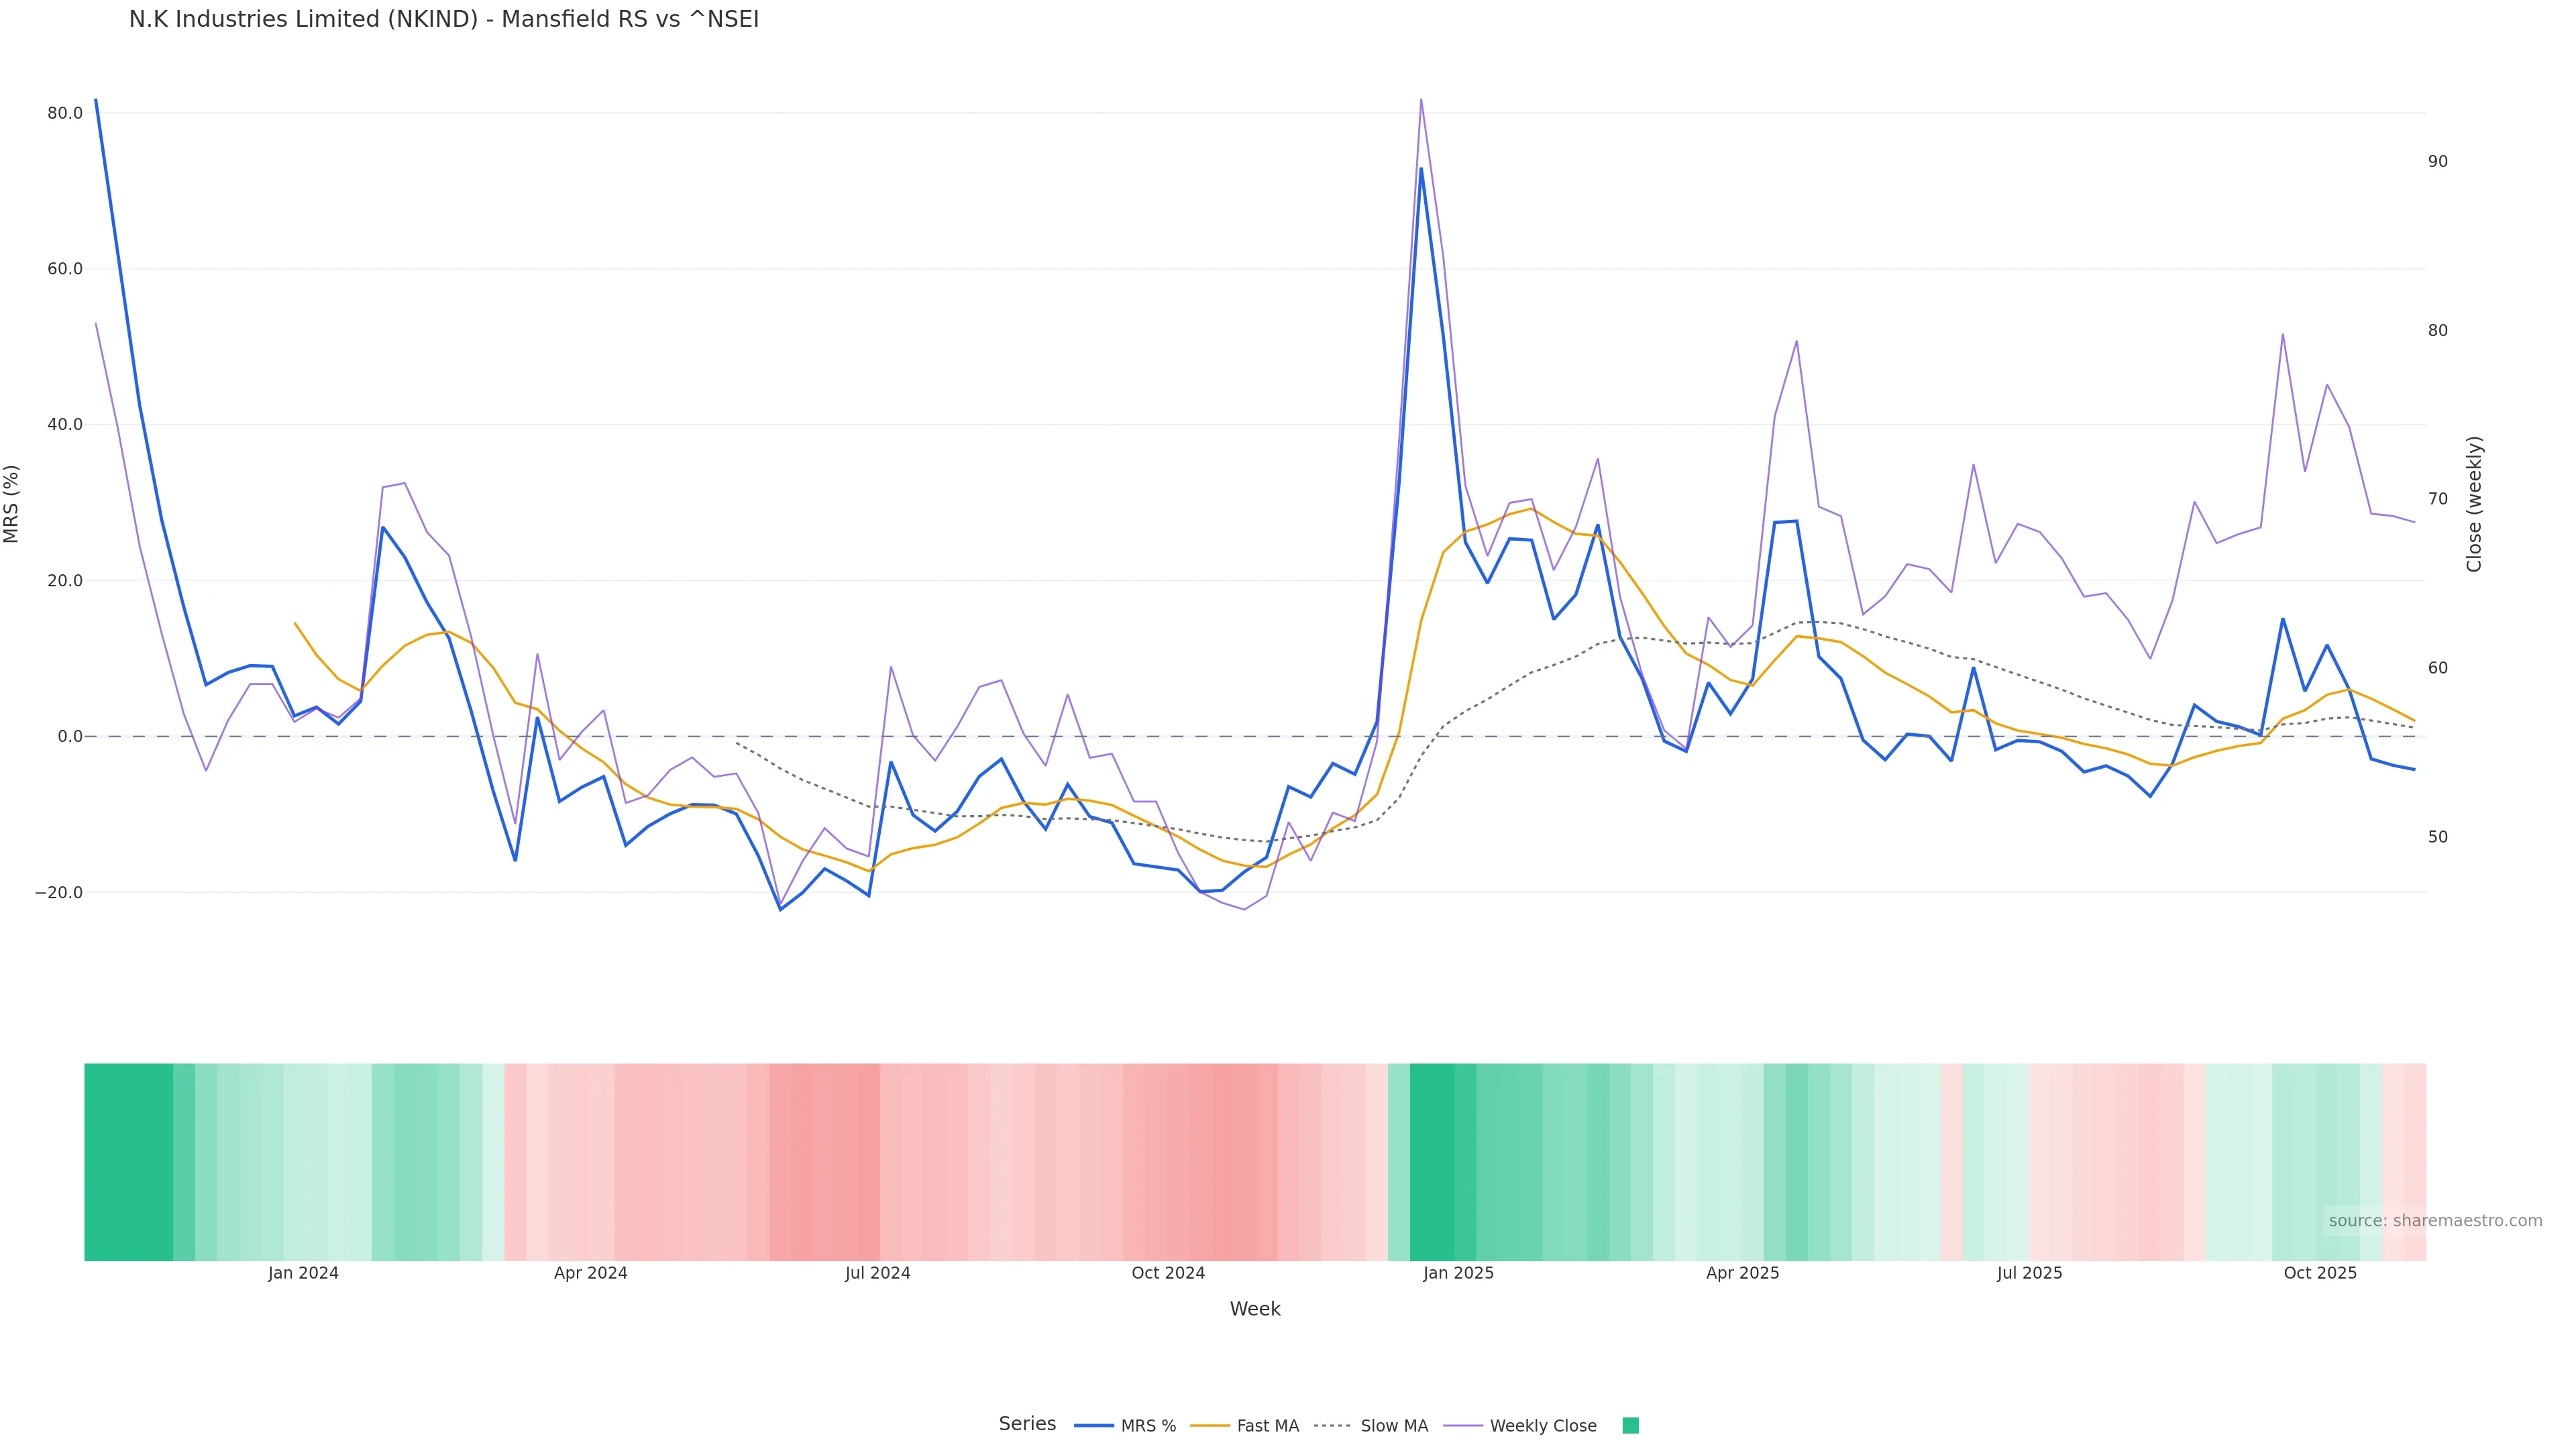Click the Week x-axis title
Screen dimensions: 2576x1449
click(x=1255, y=1309)
